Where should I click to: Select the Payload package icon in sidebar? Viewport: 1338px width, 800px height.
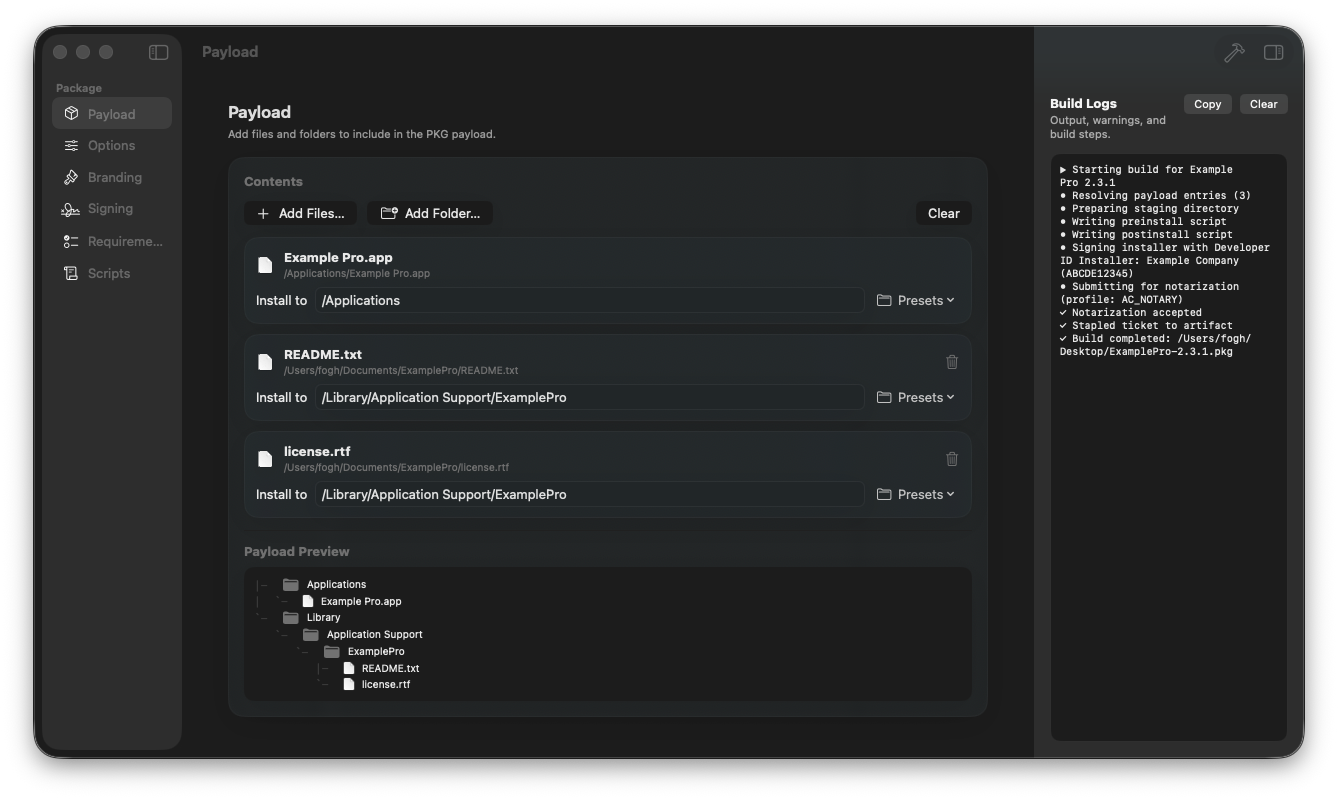coord(70,113)
